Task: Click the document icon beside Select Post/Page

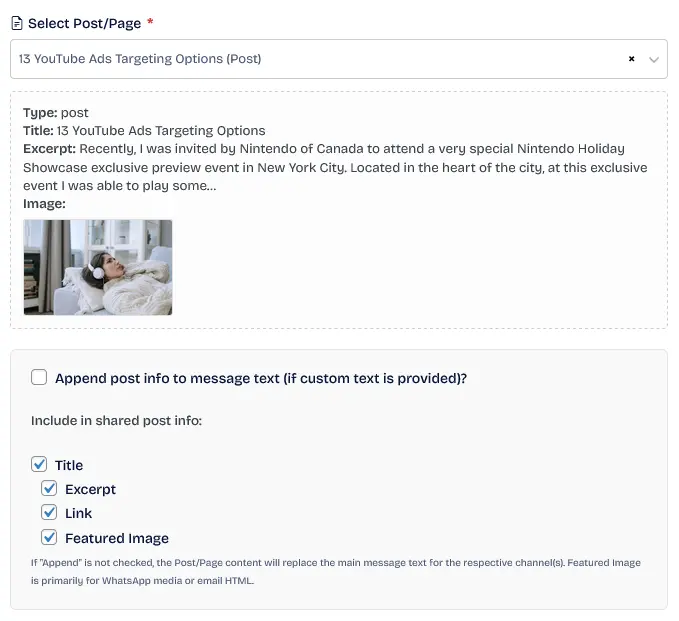Action: (16, 23)
